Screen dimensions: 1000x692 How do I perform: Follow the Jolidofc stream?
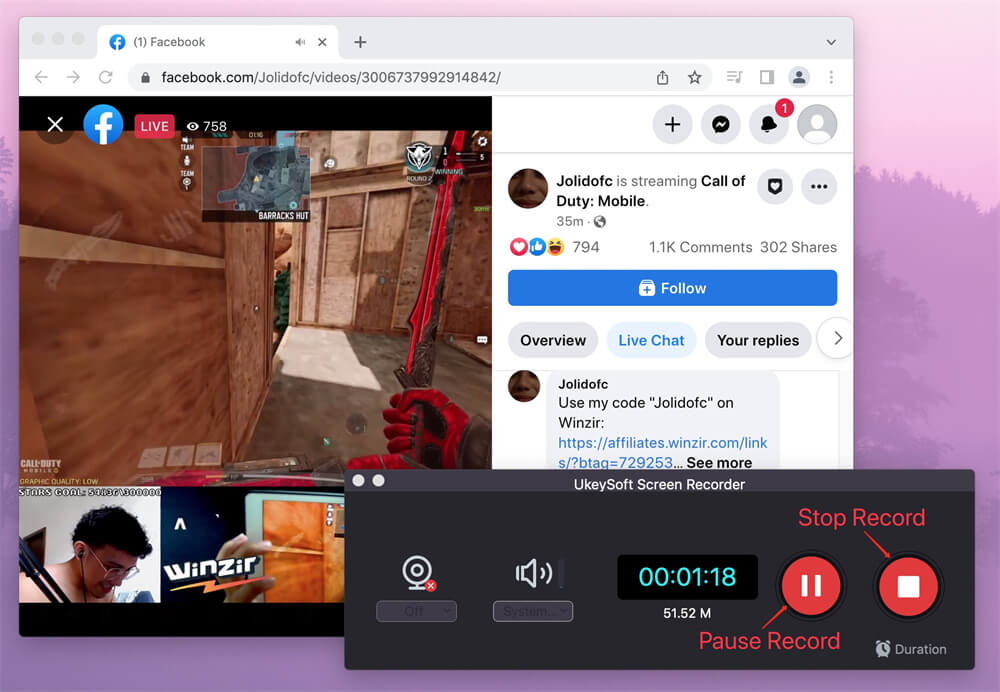(672, 287)
